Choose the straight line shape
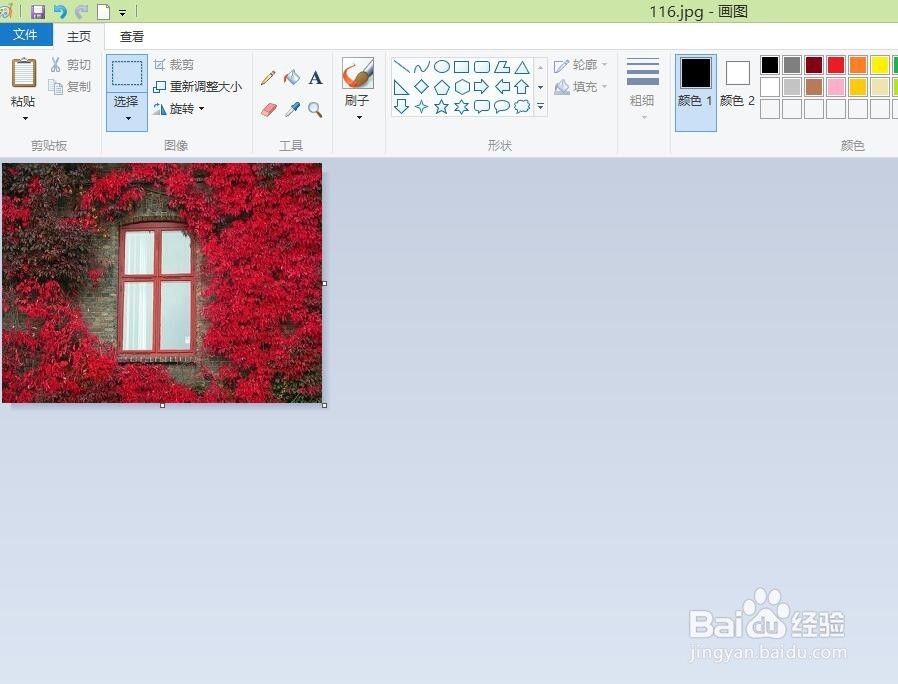898x684 pixels. [401, 67]
